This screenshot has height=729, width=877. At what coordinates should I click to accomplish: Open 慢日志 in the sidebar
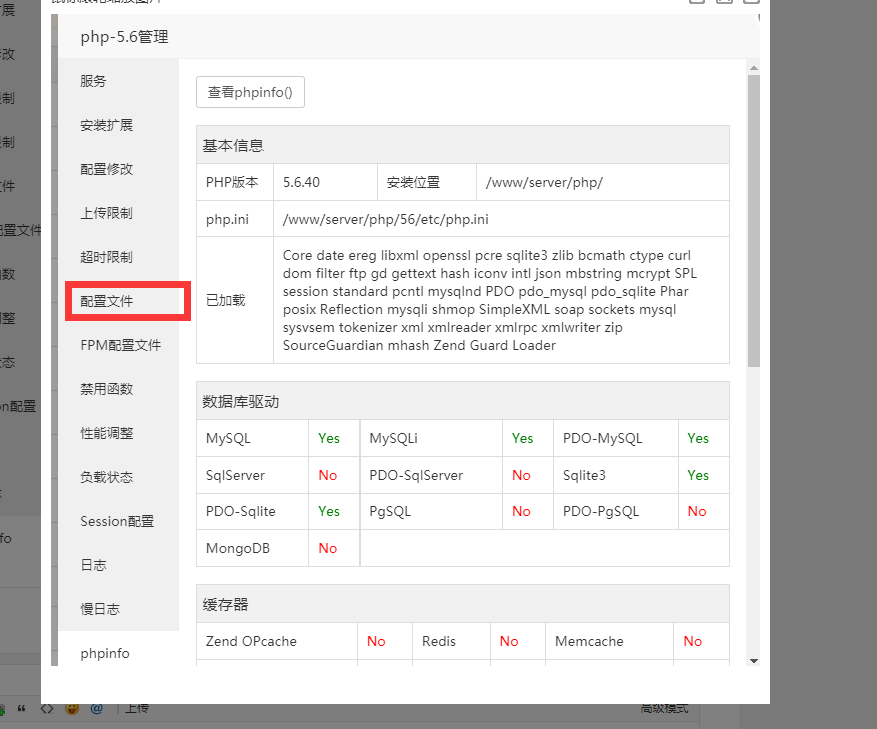[100, 609]
